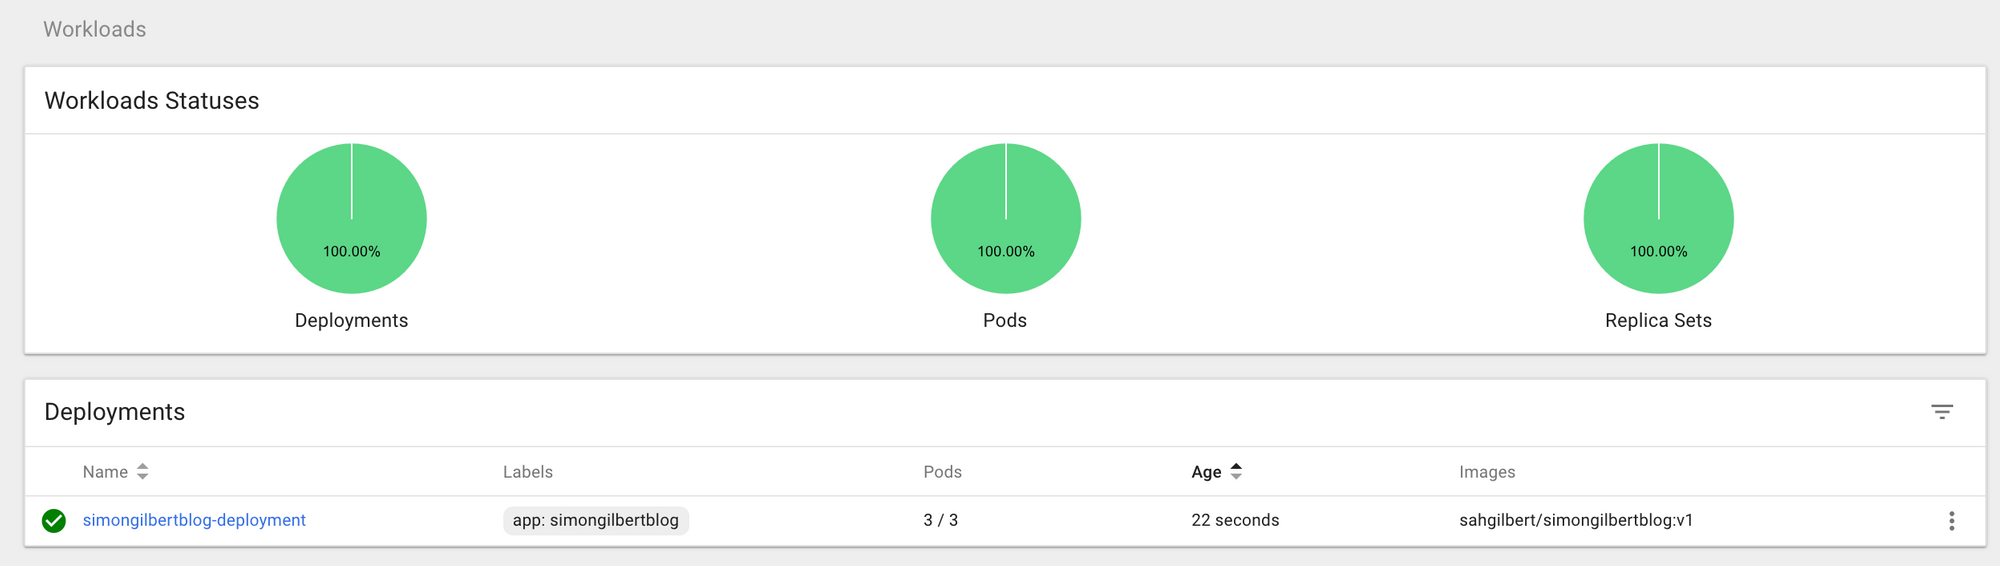Screen dimensions: 2000x566
Task: Select the Labels column header
Action: pyautogui.click(x=528, y=472)
